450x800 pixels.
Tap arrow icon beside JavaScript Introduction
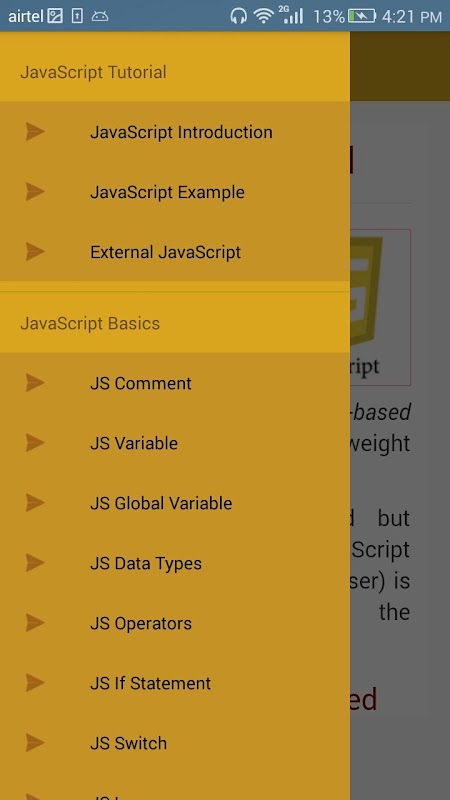coord(35,132)
